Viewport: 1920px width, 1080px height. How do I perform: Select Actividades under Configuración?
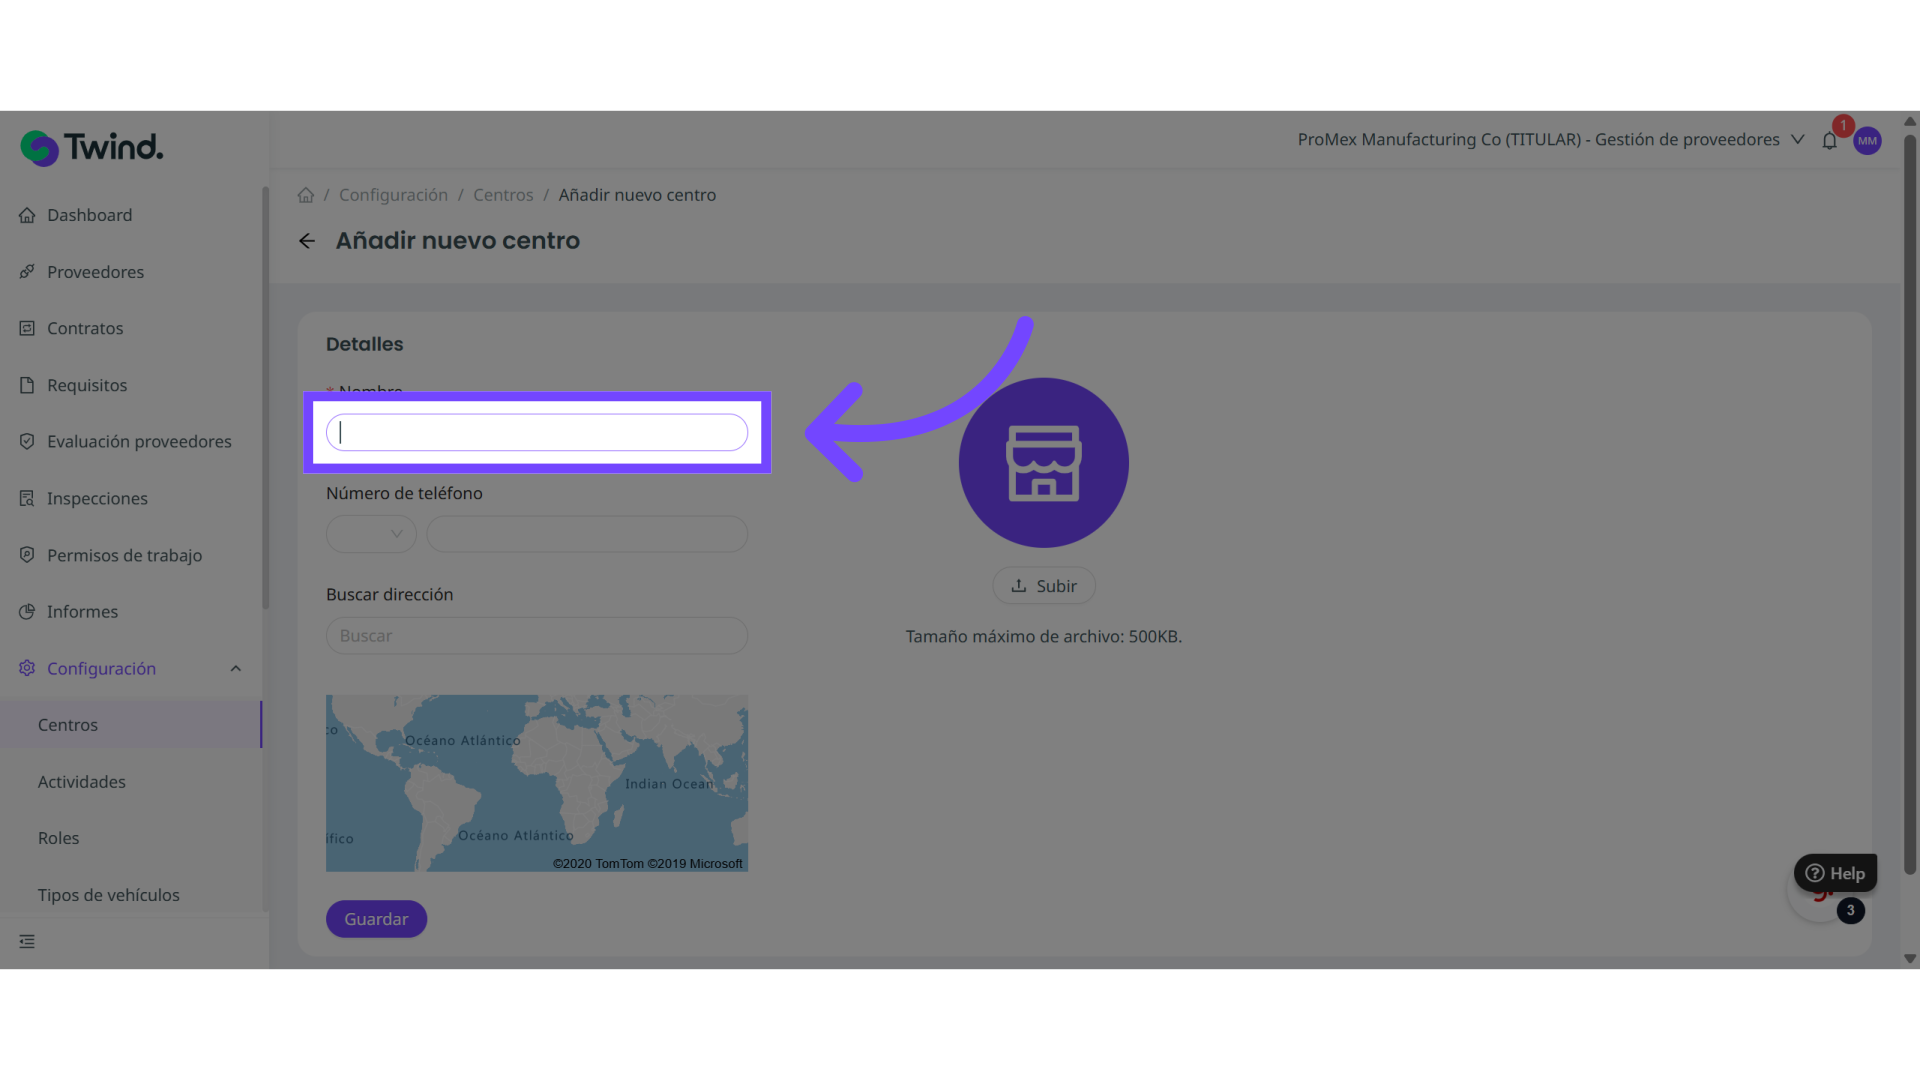[82, 782]
